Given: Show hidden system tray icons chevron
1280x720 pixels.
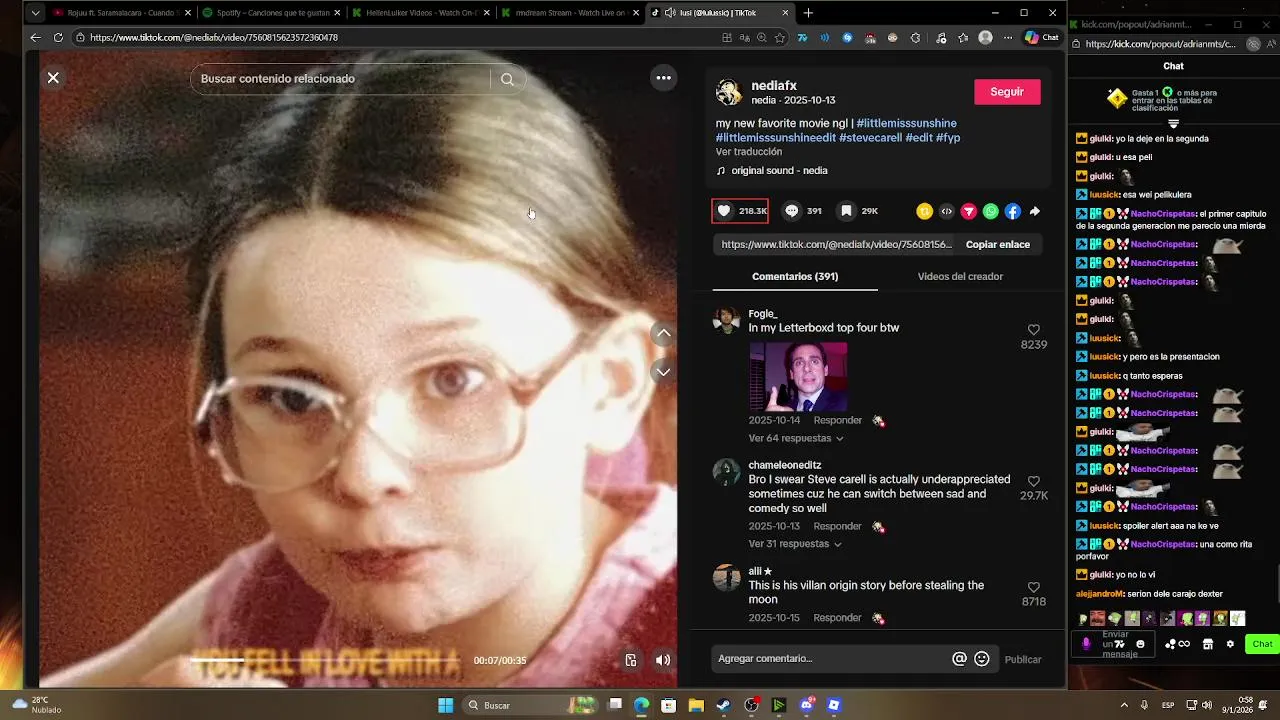Looking at the screenshot, I should [x=1124, y=705].
